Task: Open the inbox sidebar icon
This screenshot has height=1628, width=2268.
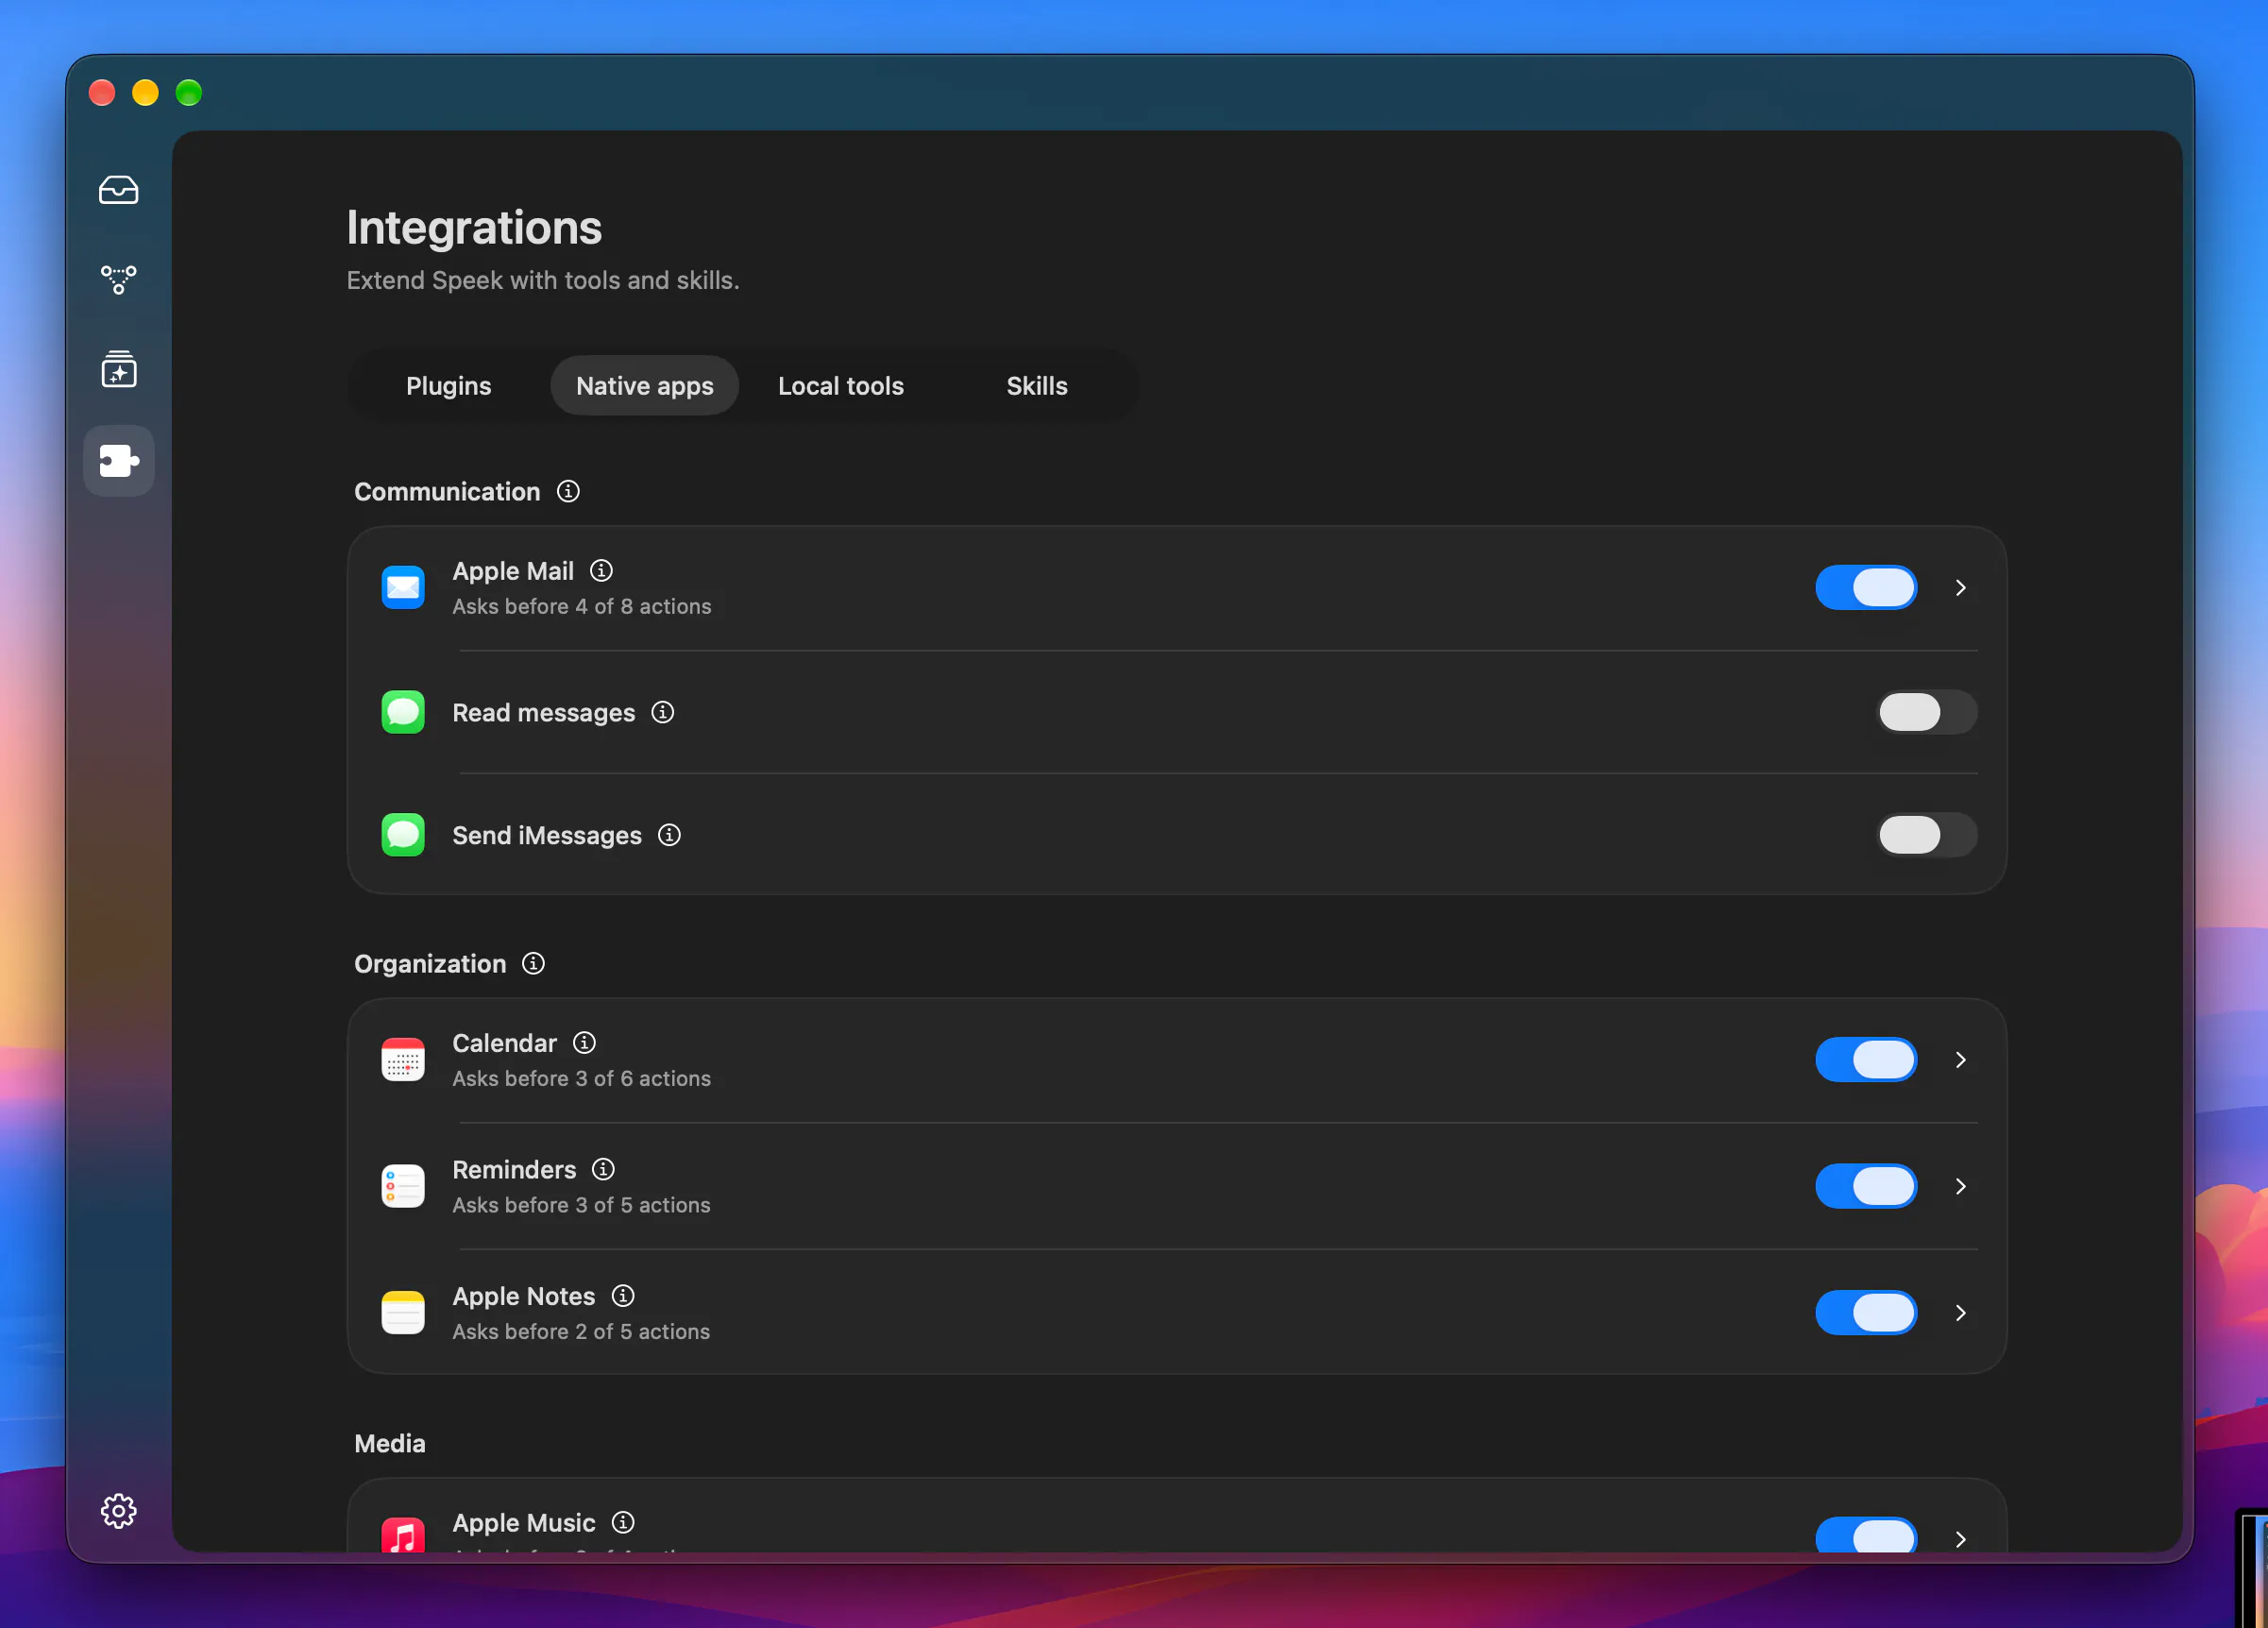Action: pos(118,190)
